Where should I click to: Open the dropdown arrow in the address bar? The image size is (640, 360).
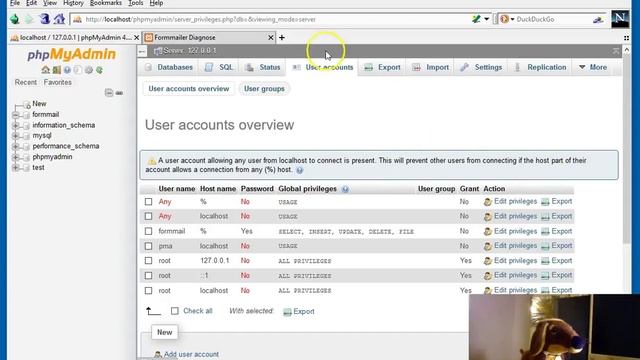487,19
